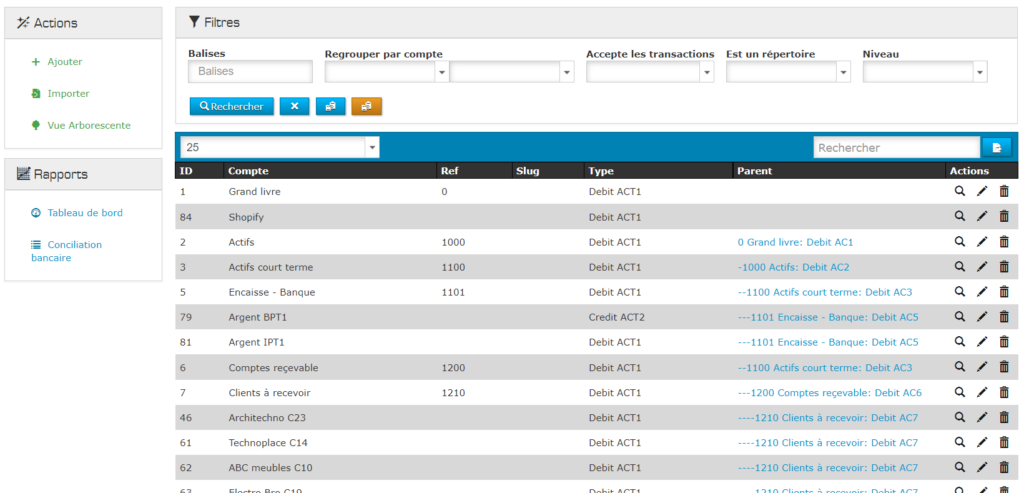The image size is (1024, 493).
Task: Clear filters with the X button
Action: coord(294,106)
